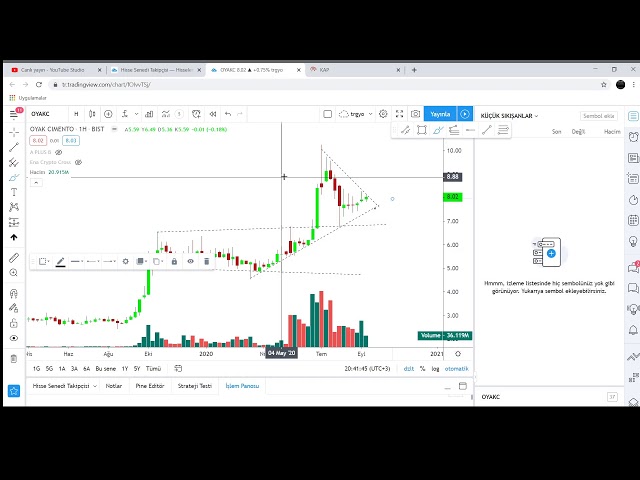Open visual order layers dropdown
Screen dimensions: 640x480
(142, 261)
